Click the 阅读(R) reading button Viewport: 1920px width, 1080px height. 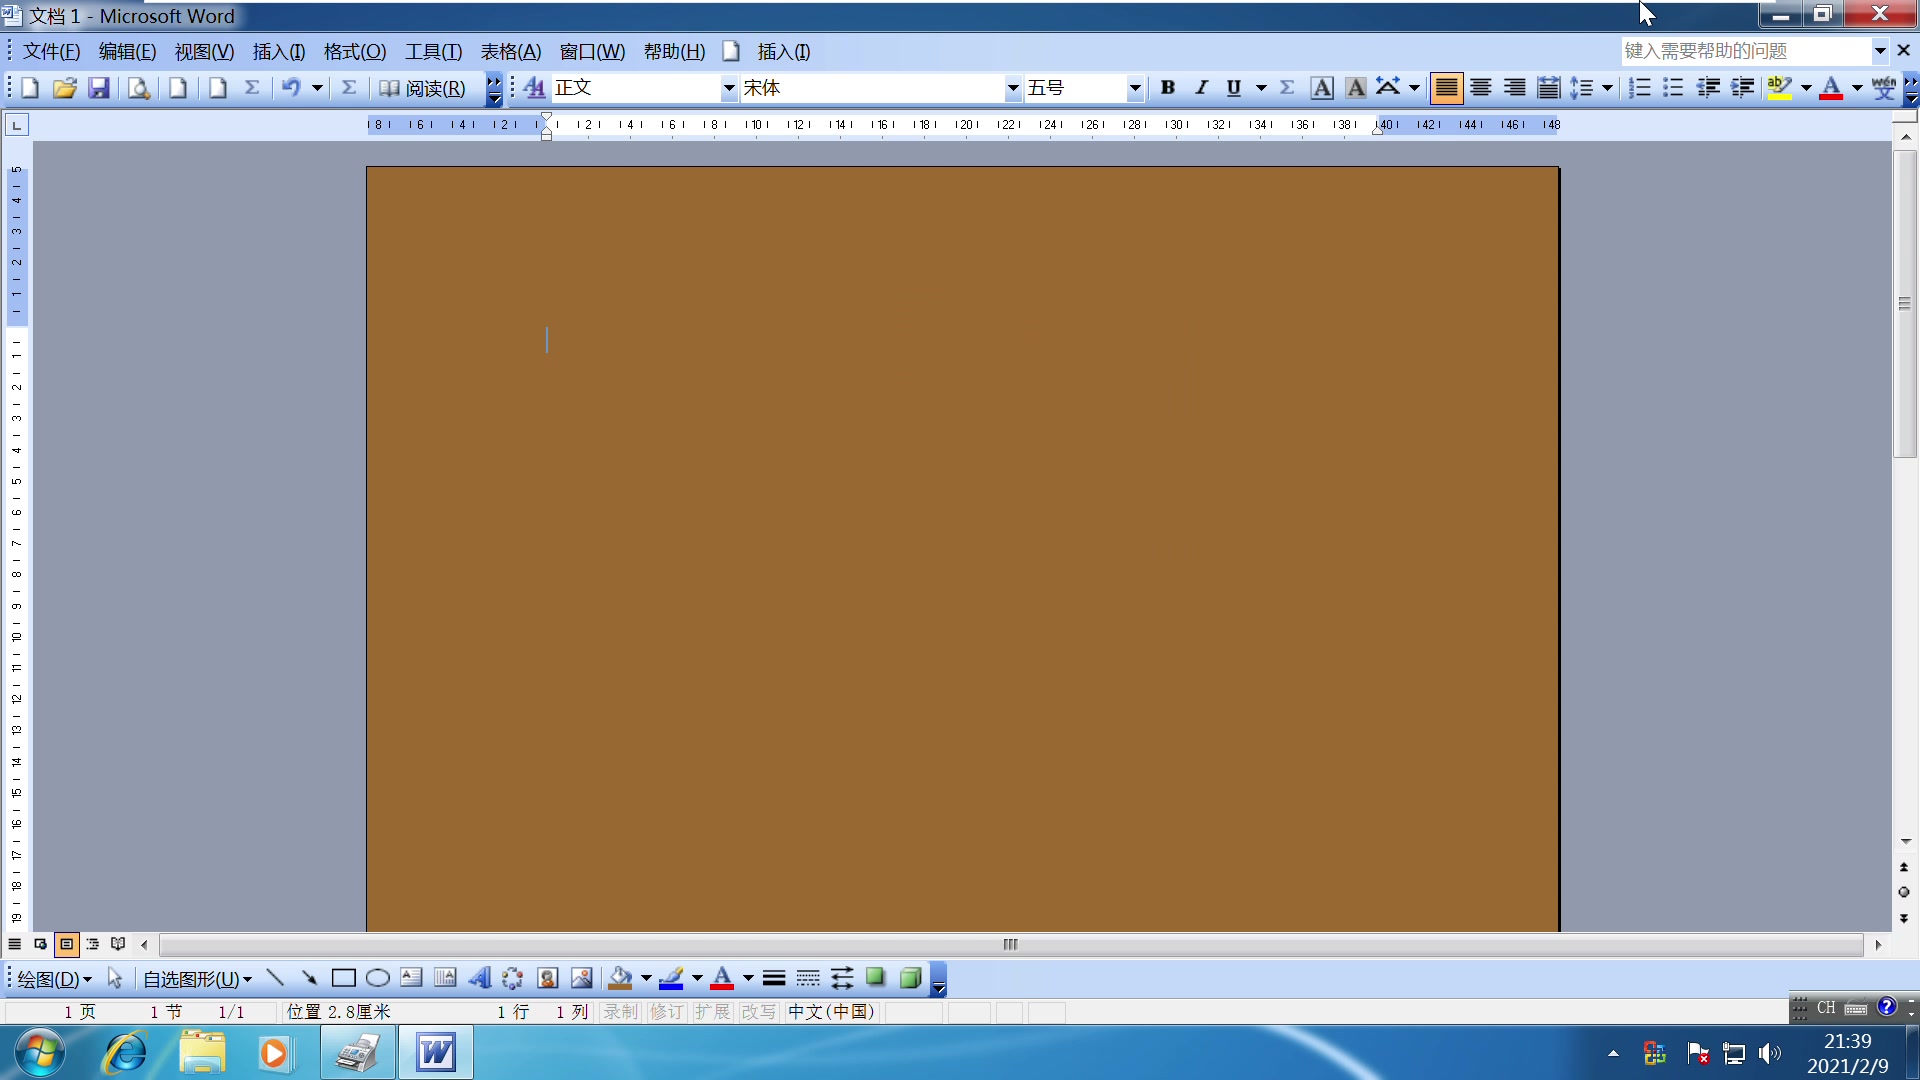[423, 88]
